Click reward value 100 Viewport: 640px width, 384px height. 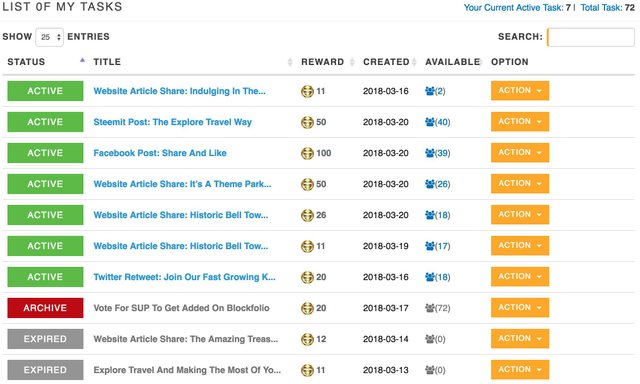(324, 153)
